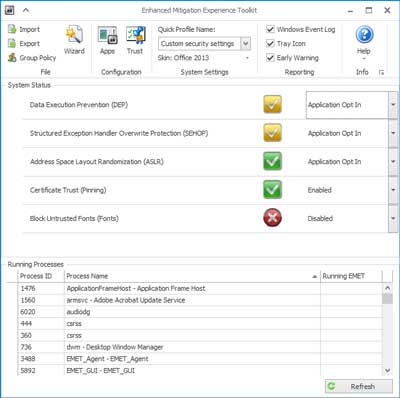Click the Disabled value for Fonts
Image resolution: width=400 pixels, height=398 pixels.
point(320,219)
